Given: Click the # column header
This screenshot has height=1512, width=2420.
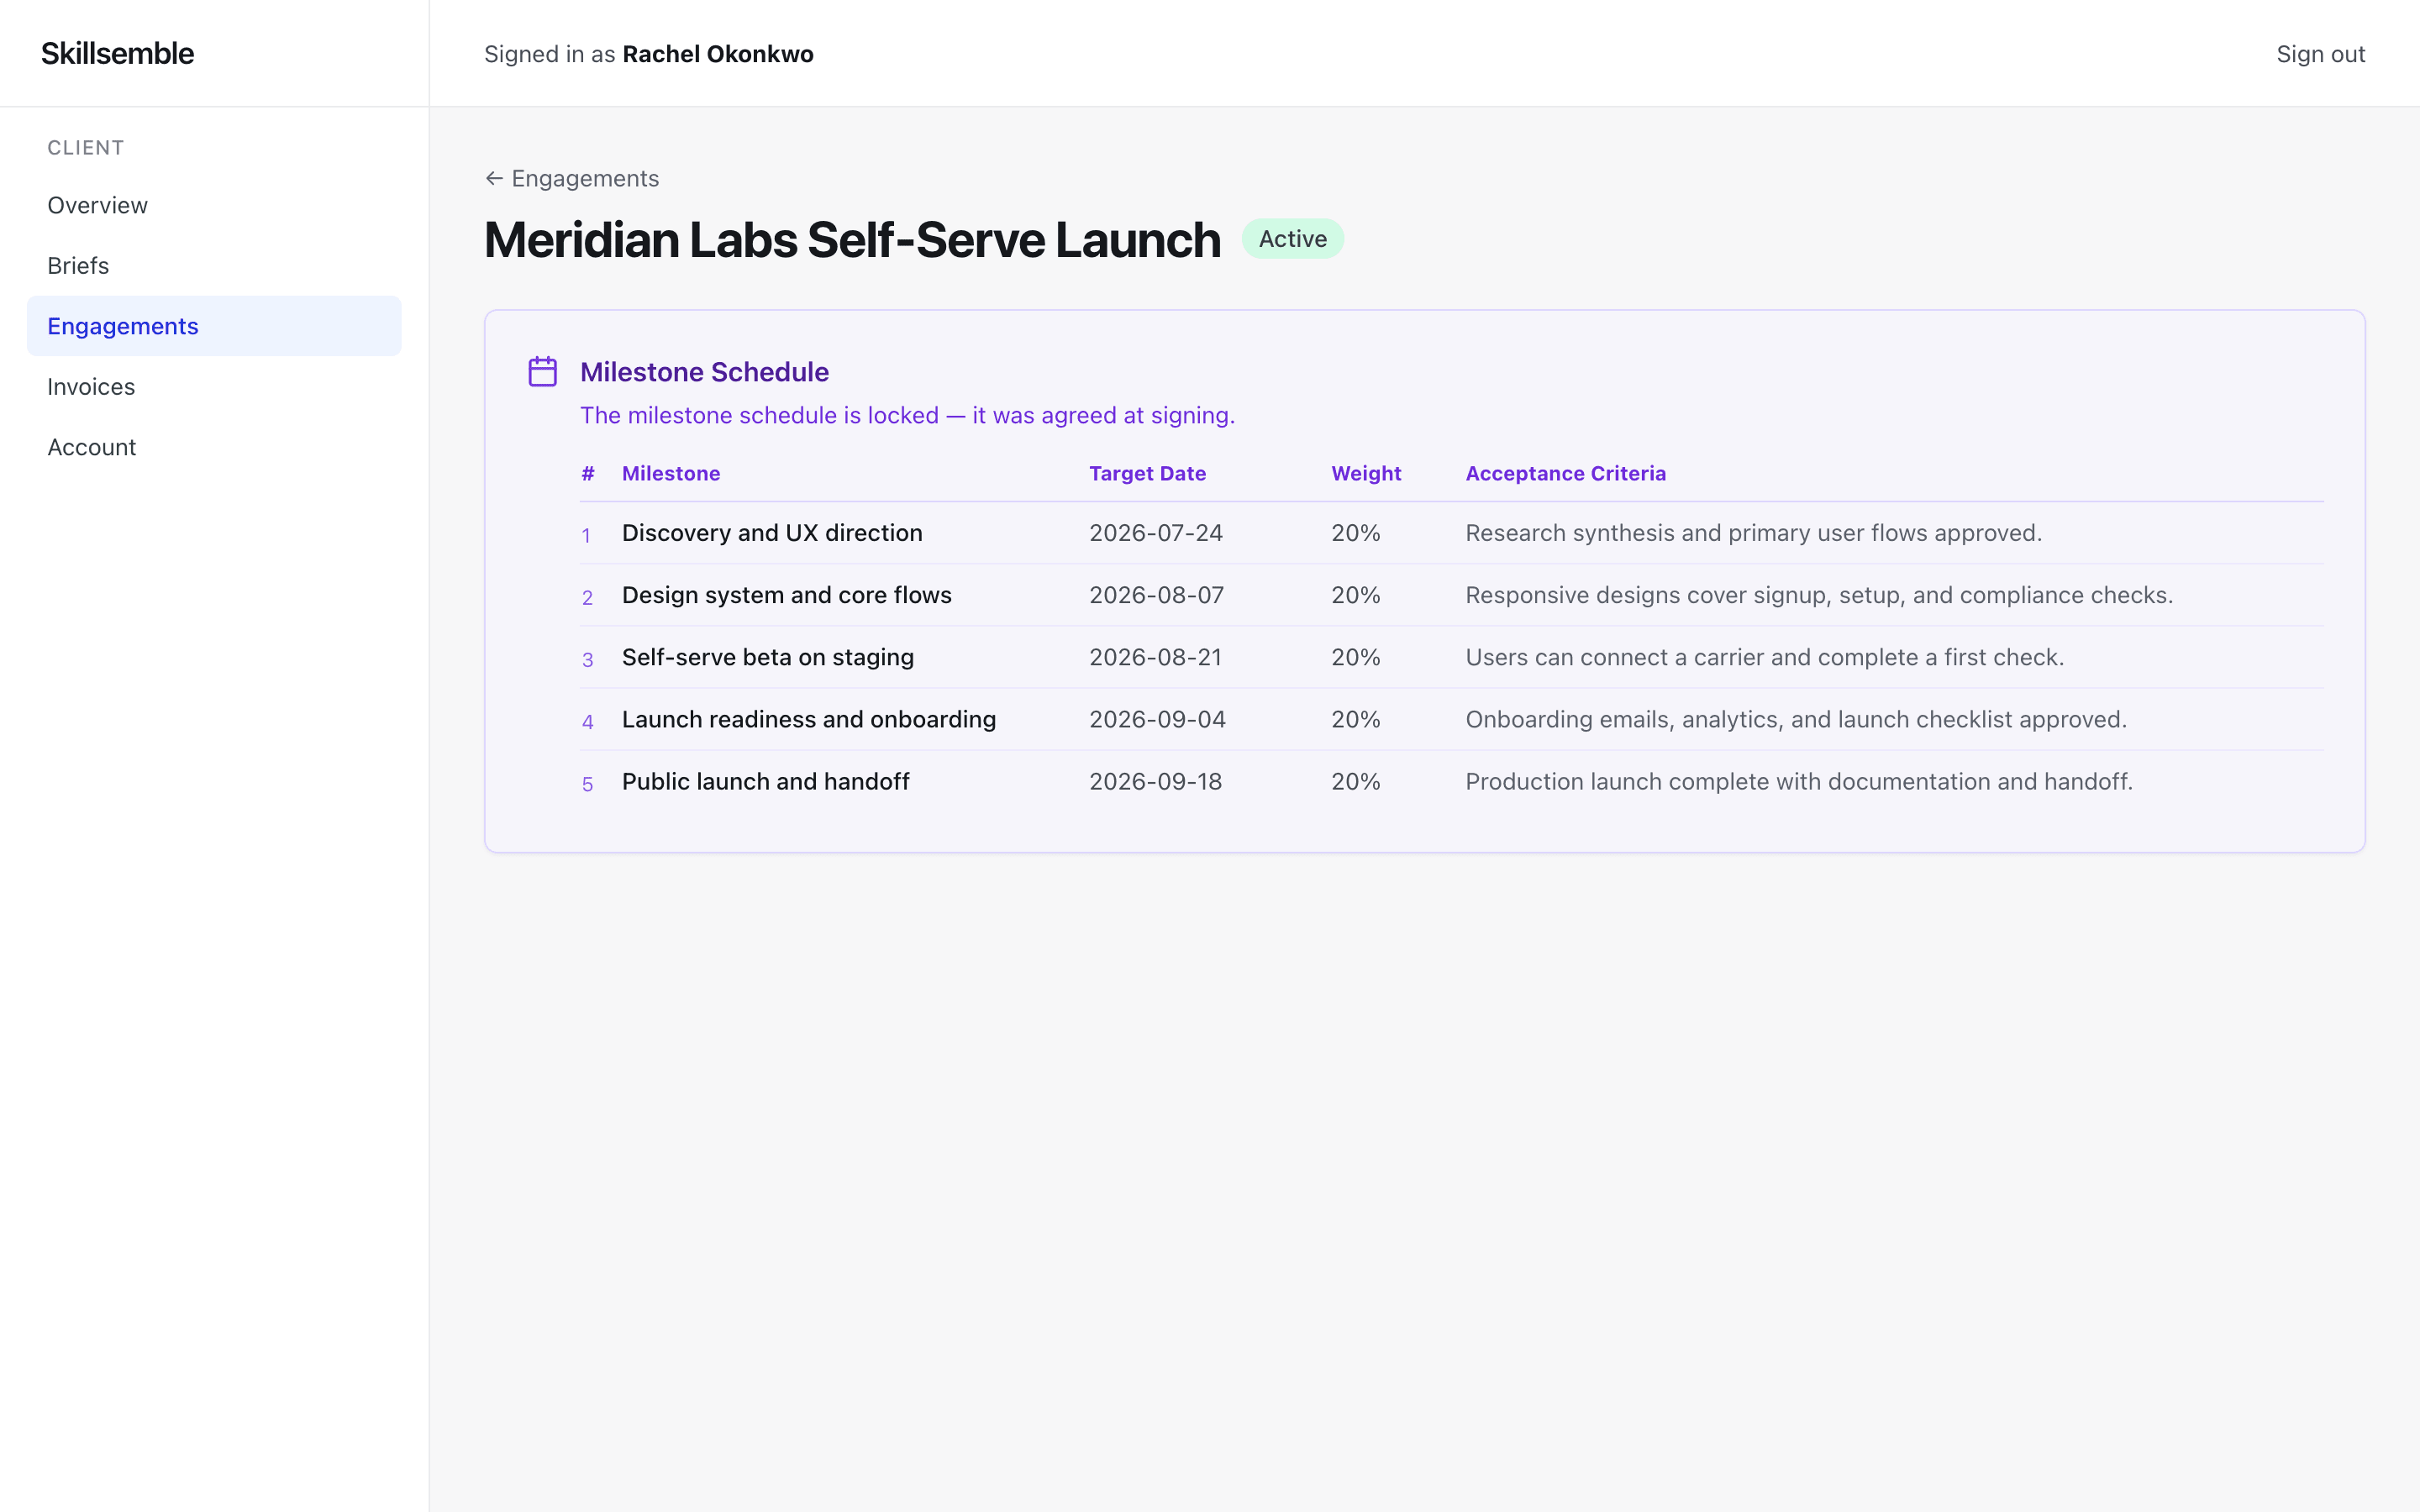Looking at the screenshot, I should coord(588,473).
